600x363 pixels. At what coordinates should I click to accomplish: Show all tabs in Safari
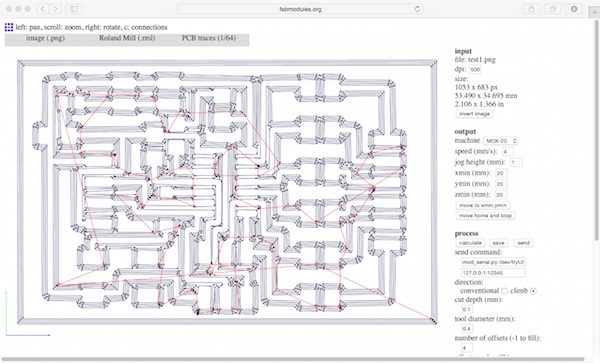[x=553, y=9]
